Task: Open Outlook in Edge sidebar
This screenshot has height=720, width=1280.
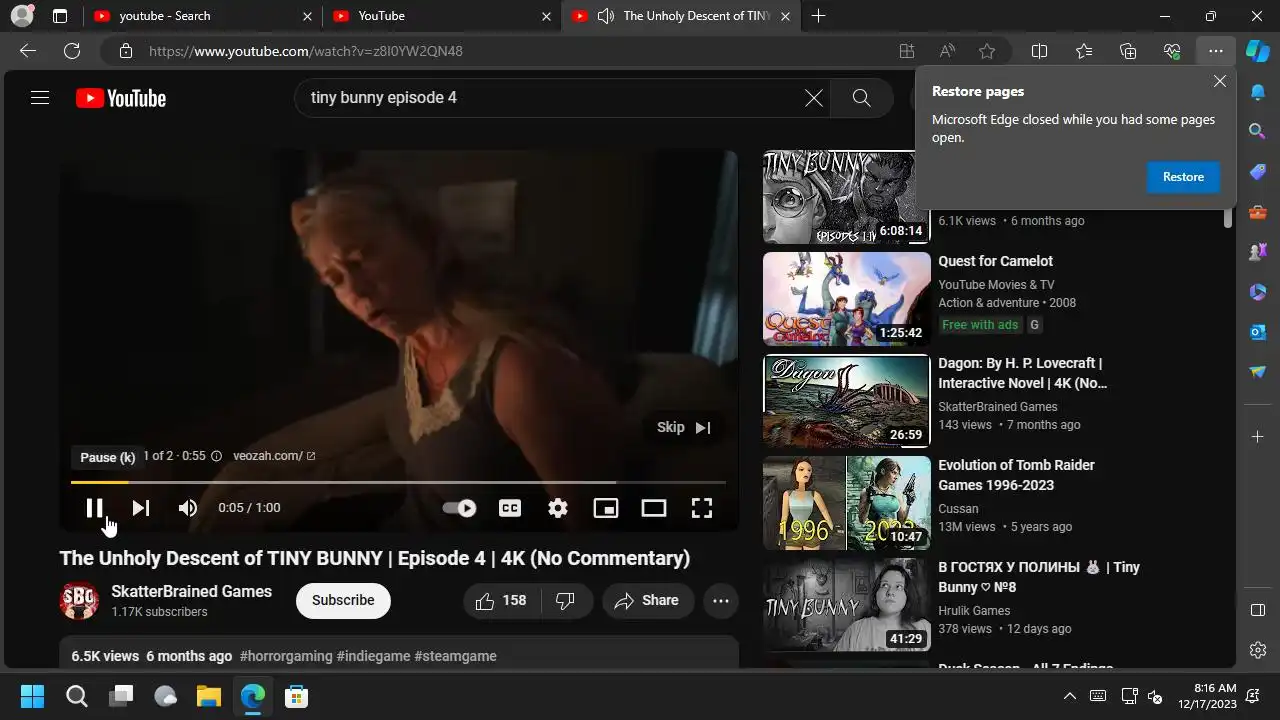Action: [x=1258, y=331]
